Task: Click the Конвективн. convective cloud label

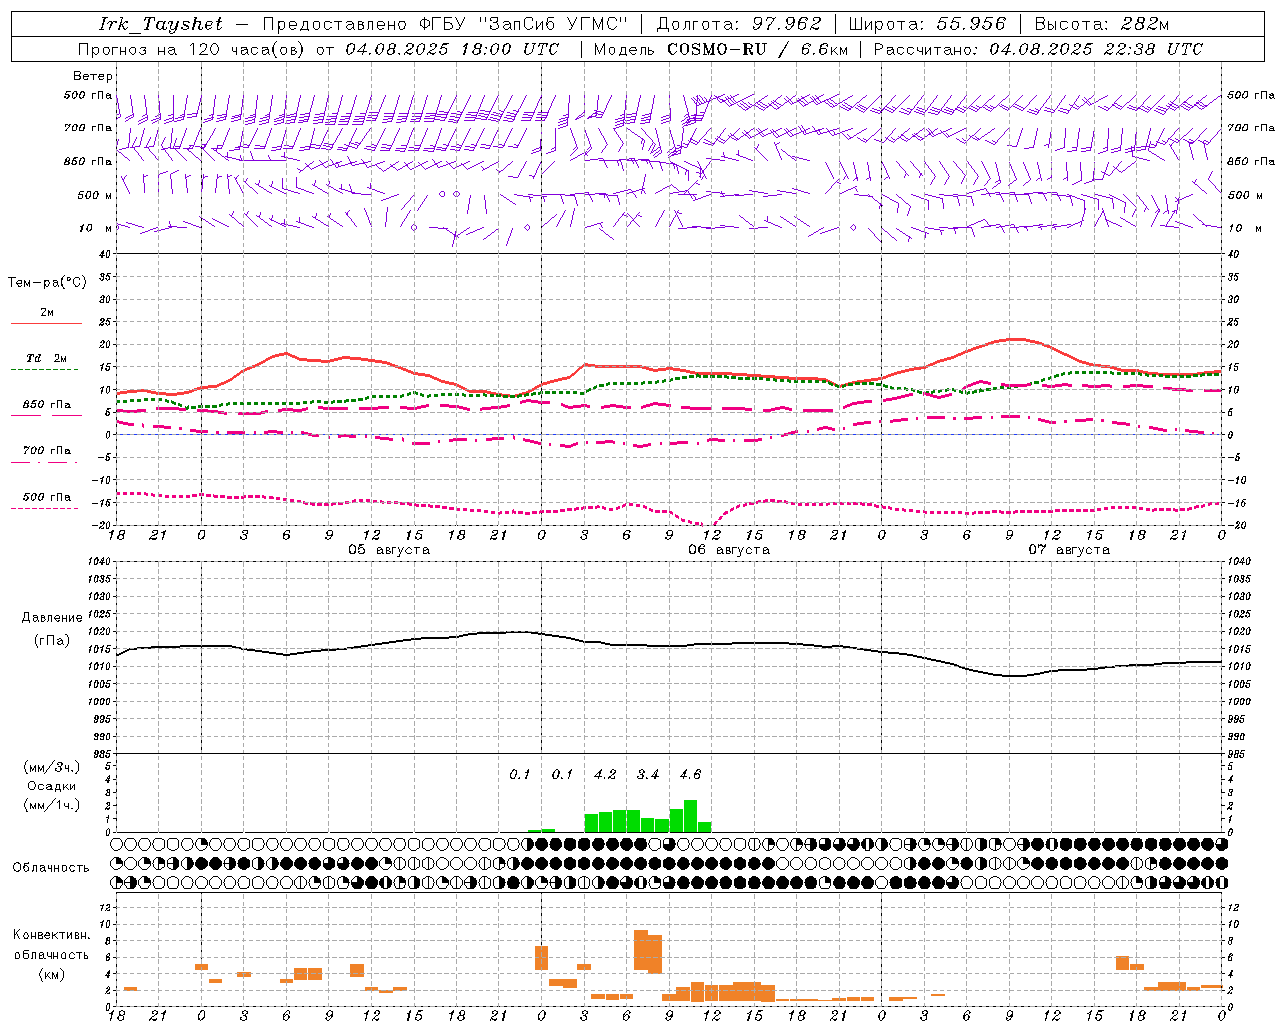Action: pos(51,935)
